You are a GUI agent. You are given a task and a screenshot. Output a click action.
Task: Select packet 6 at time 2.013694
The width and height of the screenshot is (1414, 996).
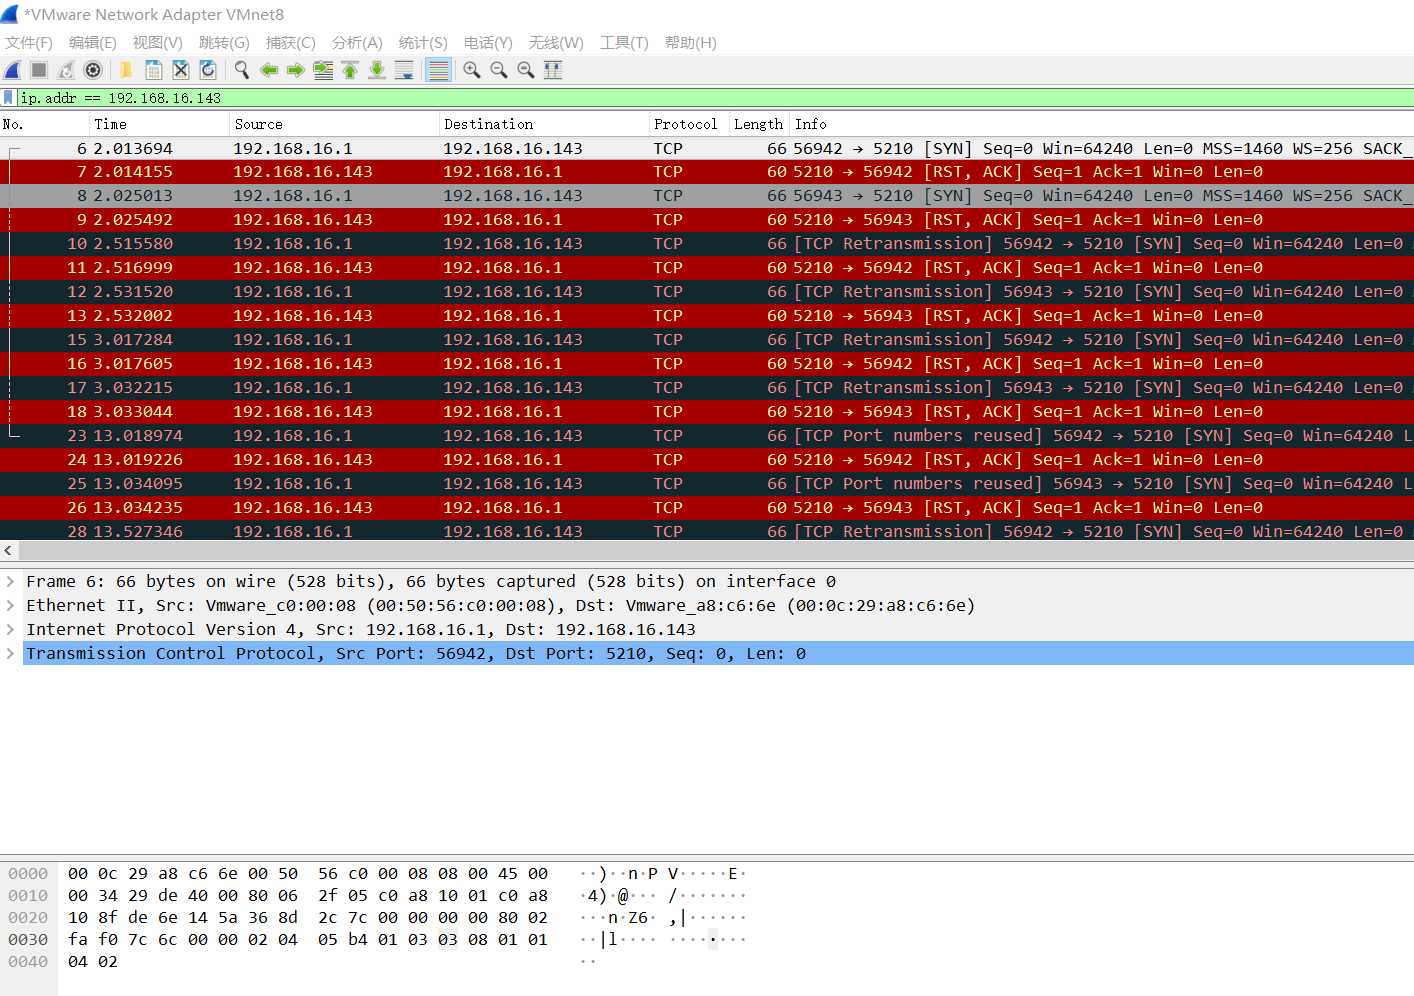[x=707, y=148]
